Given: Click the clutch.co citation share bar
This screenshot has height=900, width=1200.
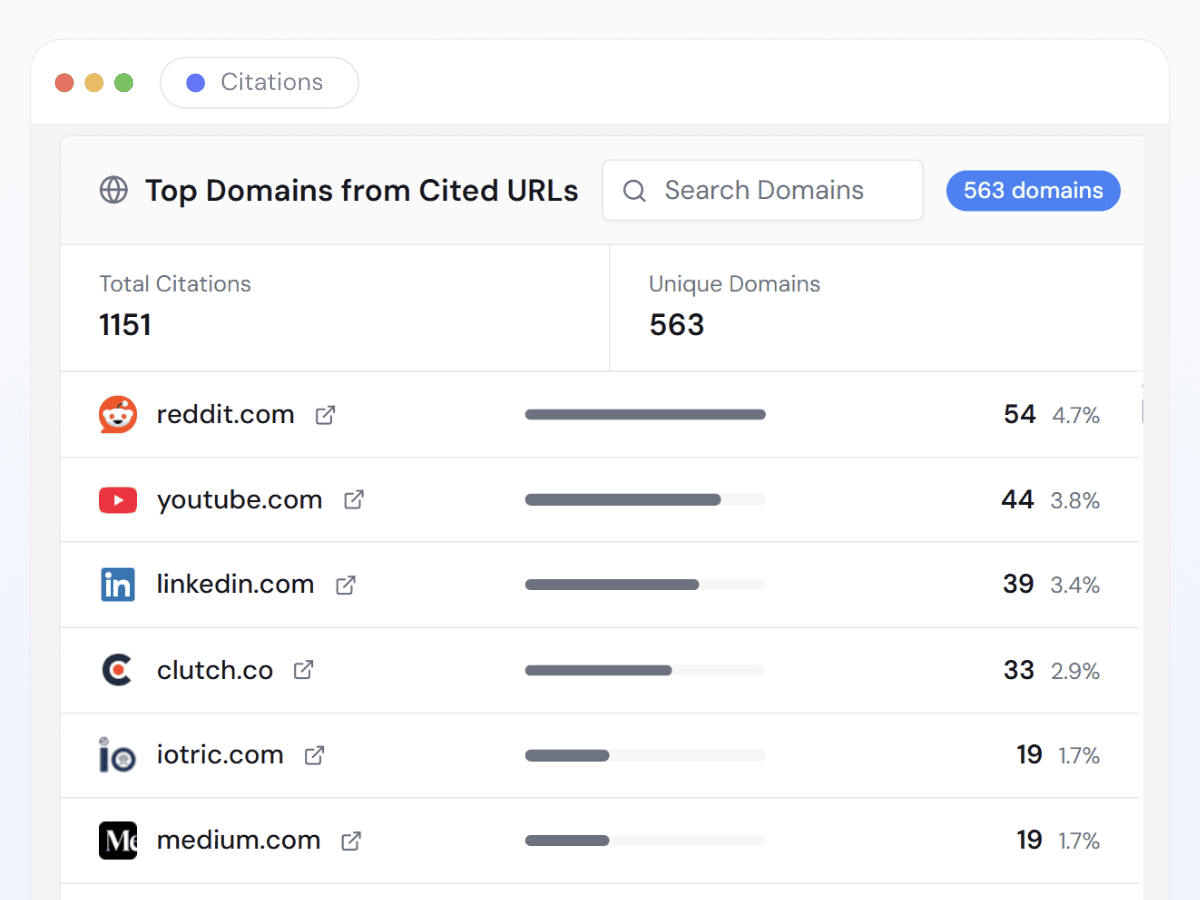Looking at the screenshot, I should pyautogui.click(x=645, y=670).
